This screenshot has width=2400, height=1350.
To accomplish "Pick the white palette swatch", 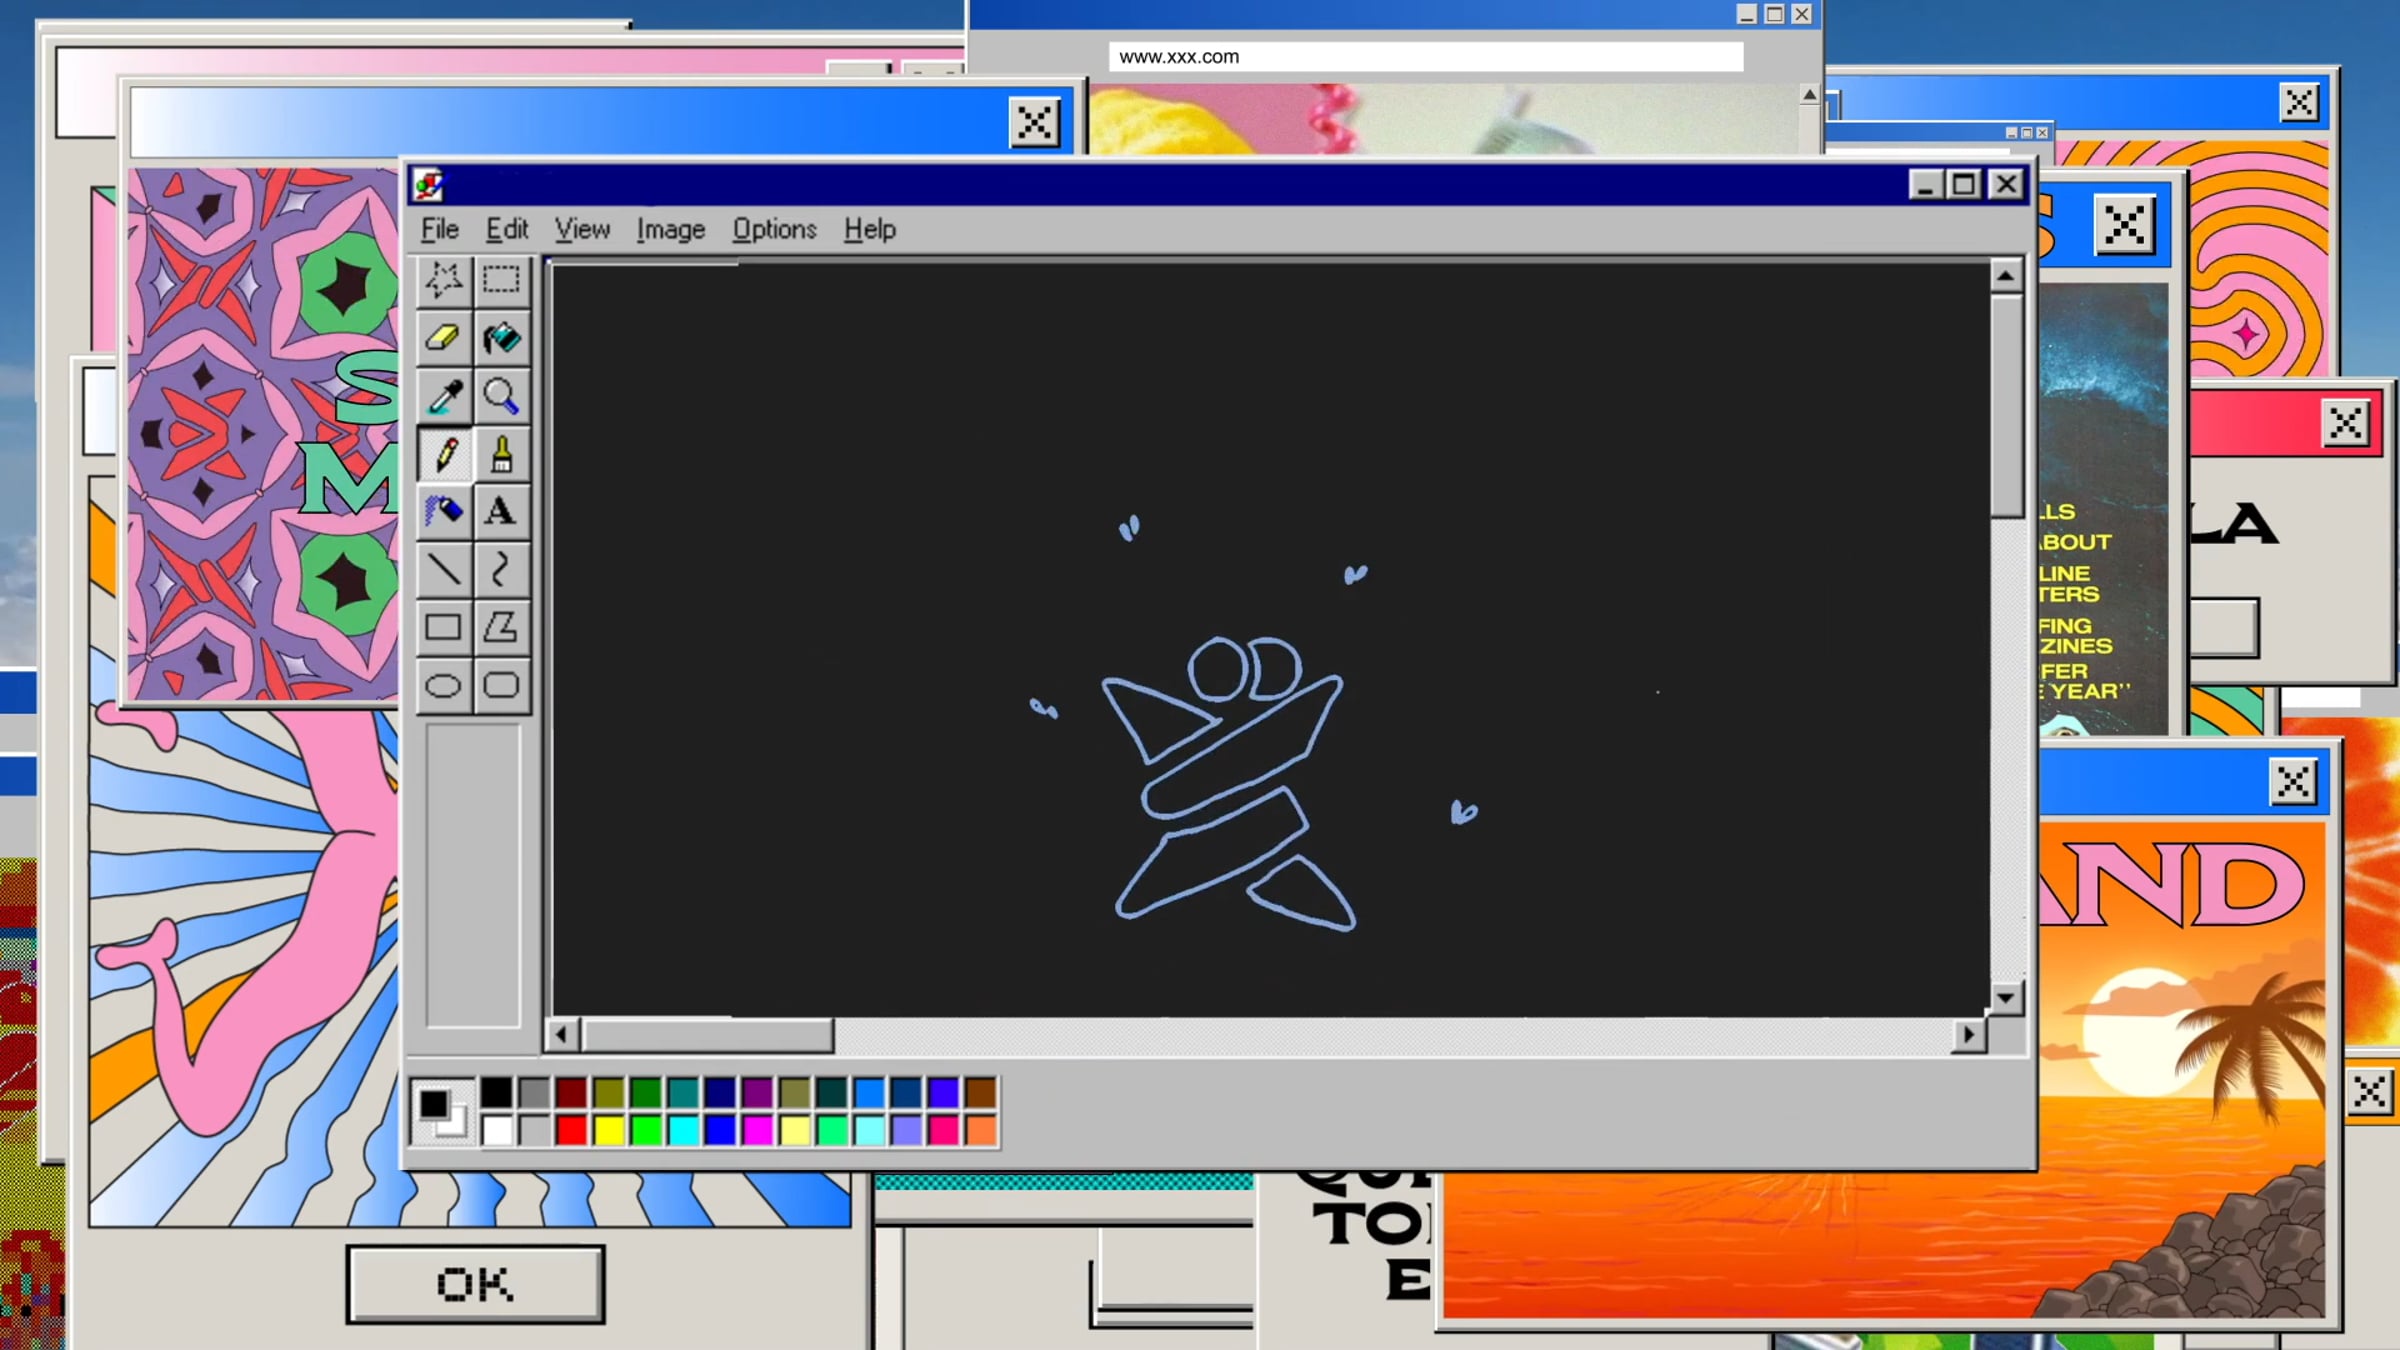I will 496,1130.
